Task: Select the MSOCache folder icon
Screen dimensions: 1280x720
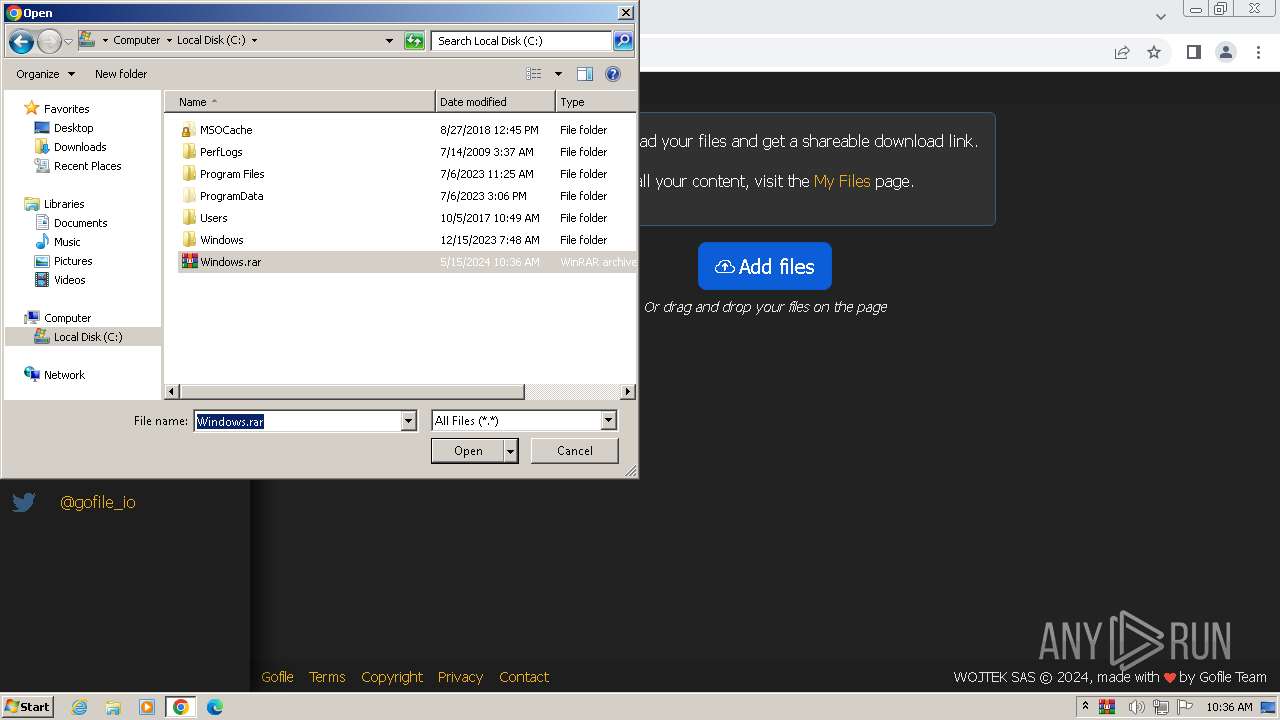Action: pos(188,130)
